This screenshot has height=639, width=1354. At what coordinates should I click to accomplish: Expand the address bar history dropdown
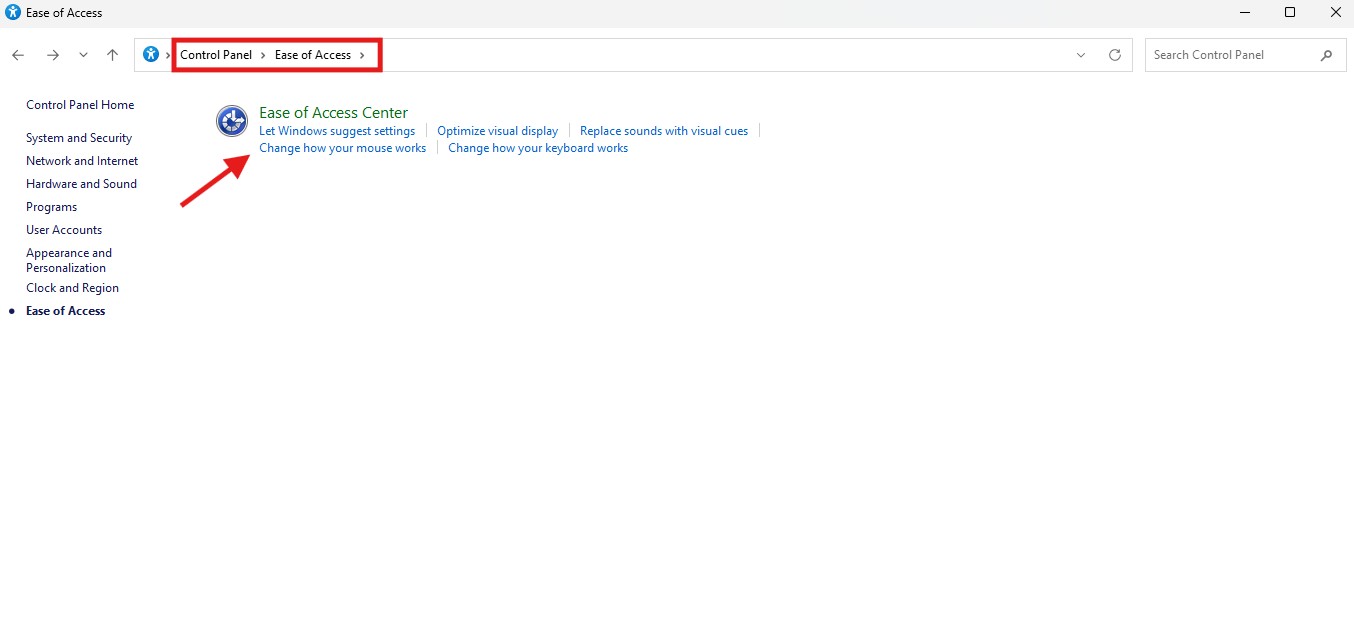pyautogui.click(x=1081, y=55)
